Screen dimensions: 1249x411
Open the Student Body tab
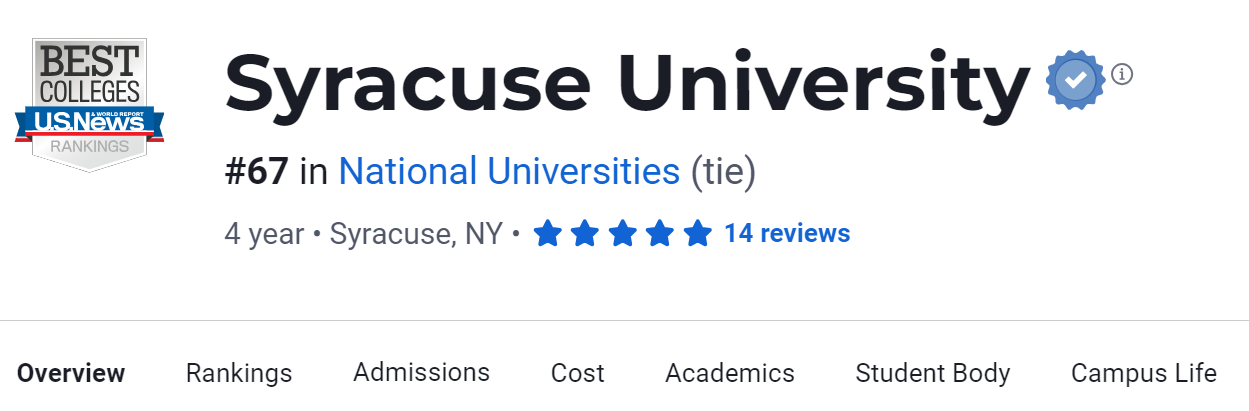coord(933,374)
